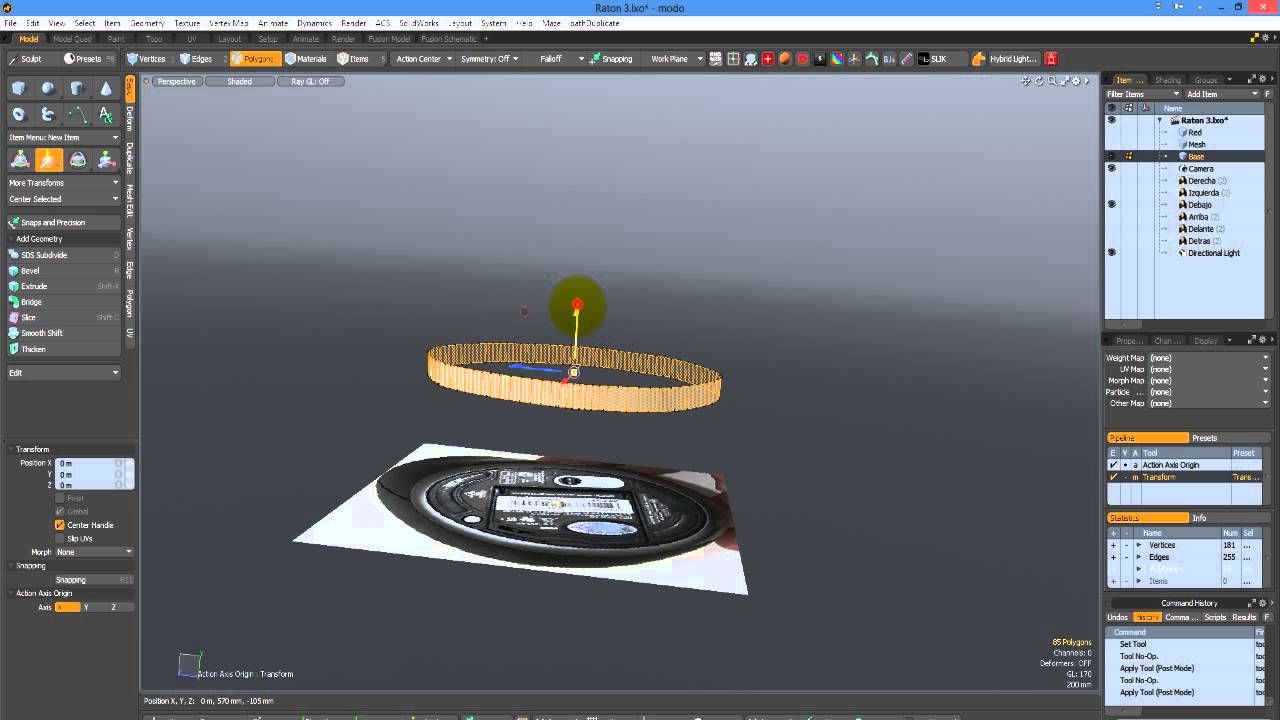The height and width of the screenshot is (720, 1280).
Task: Add a cube primitive from the toolbox
Action: [19, 89]
